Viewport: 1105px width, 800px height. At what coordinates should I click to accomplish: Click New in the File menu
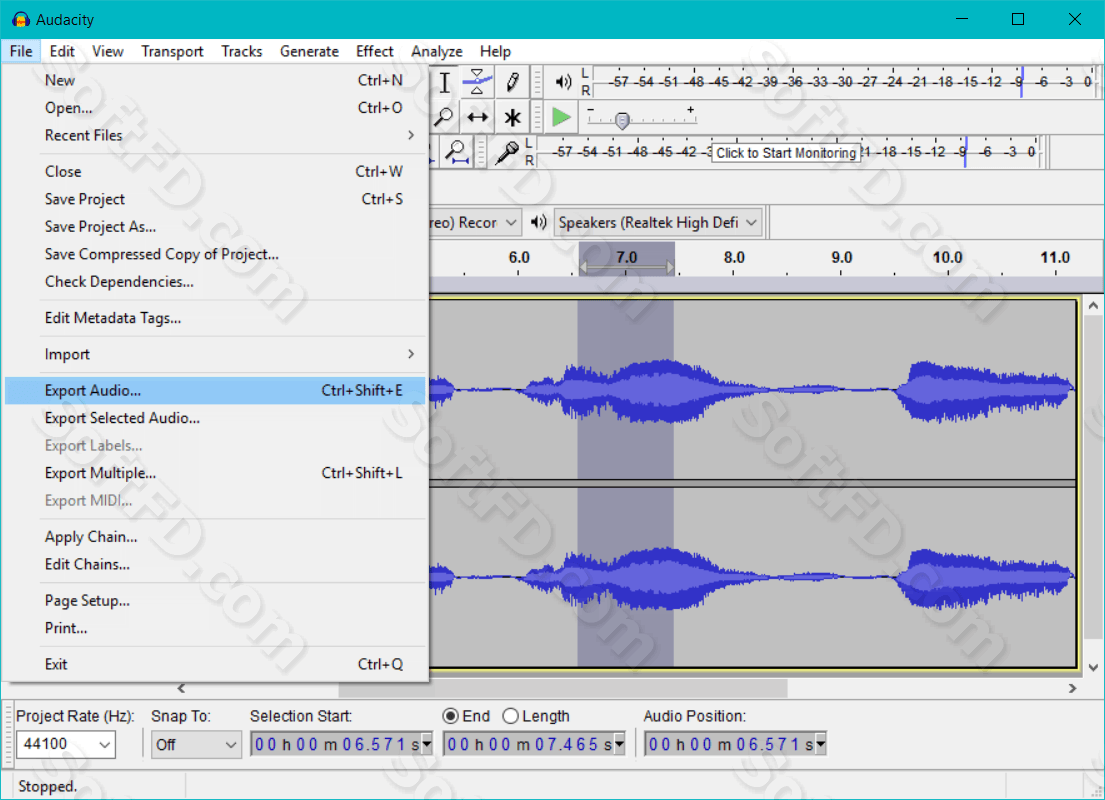click(215, 80)
